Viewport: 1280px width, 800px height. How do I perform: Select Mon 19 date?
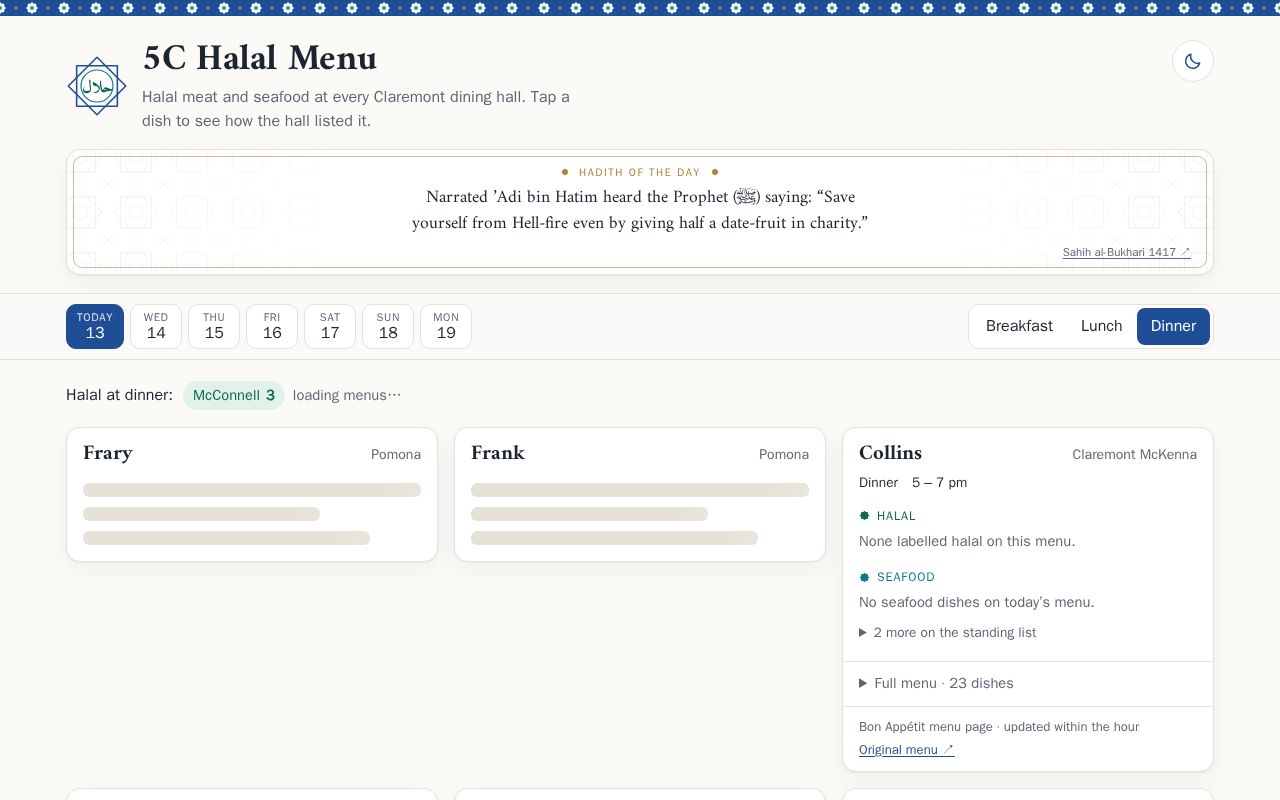click(x=446, y=326)
